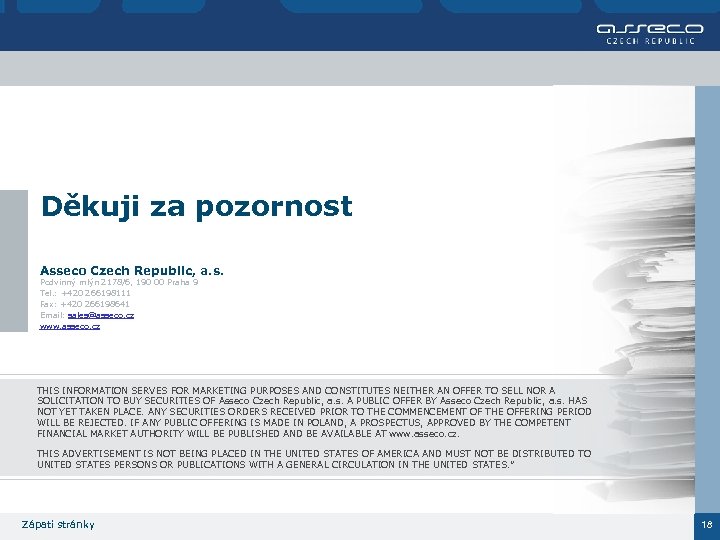
Task: Open the sales@asseco.cz email link
Action: pyautogui.click(x=101, y=315)
